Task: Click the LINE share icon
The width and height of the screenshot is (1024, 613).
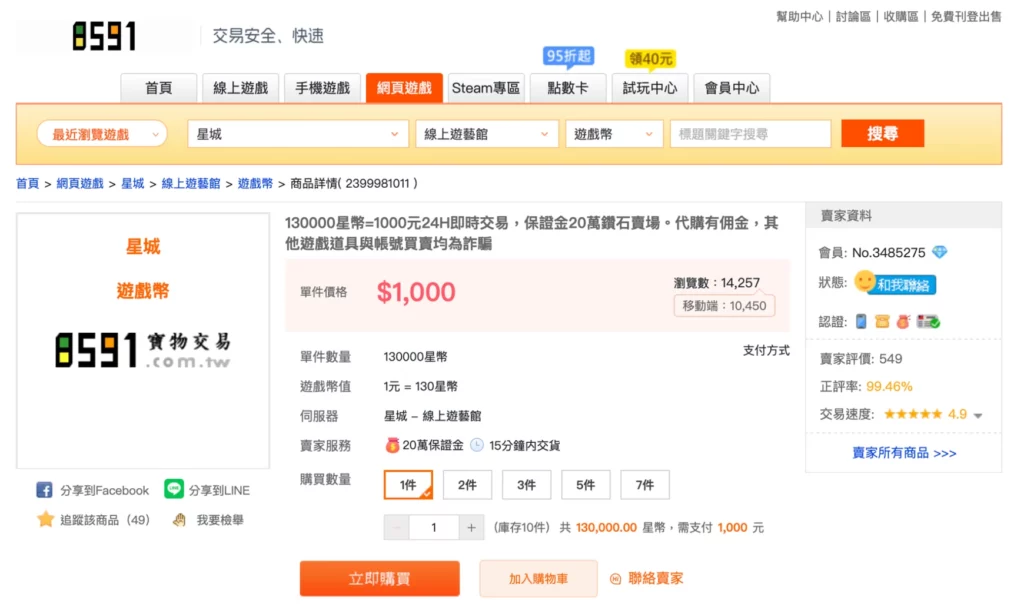Action: click(174, 490)
